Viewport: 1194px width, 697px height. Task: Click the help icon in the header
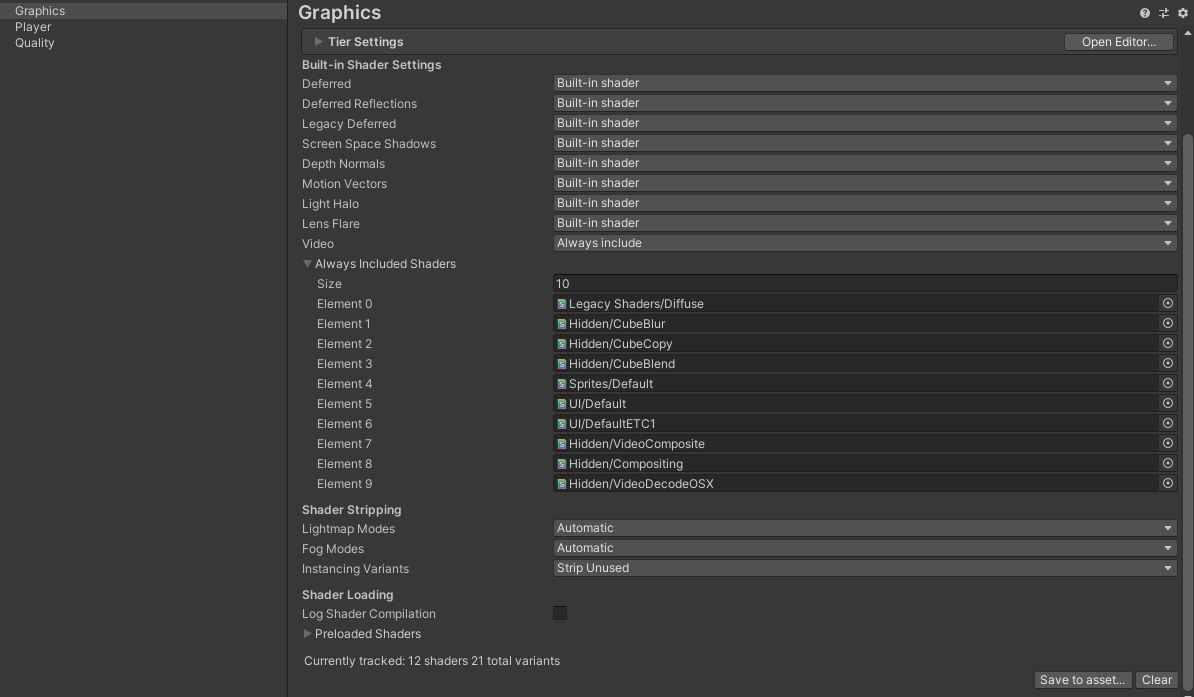point(1144,13)
